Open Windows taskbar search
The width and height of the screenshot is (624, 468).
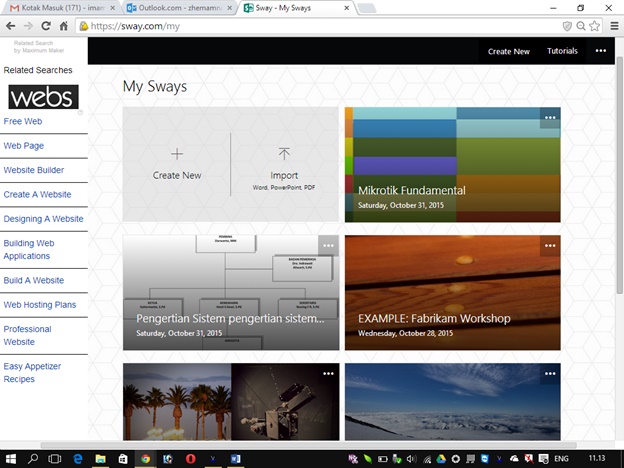[x=33, y=459]
